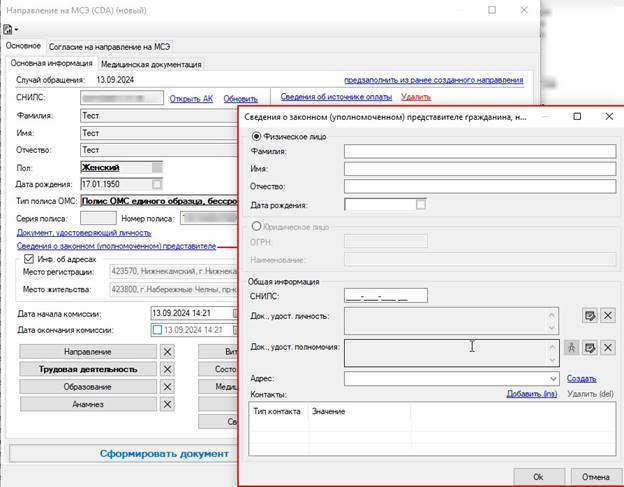Click the red Удалить link
Image resolution: width=624 pixels, height=487 pixels.
[416, 97]
